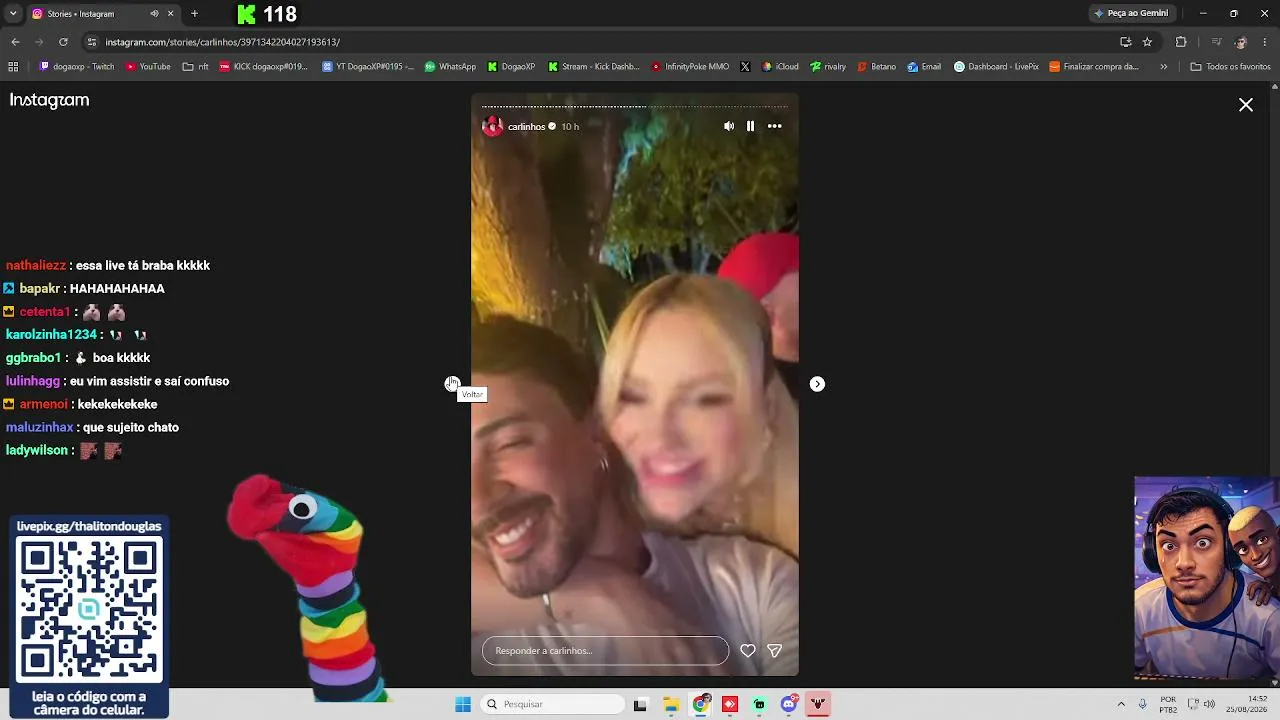Reload the current page
The width and height of the screenshot is (1280, 720).
(x=63, y=42)
